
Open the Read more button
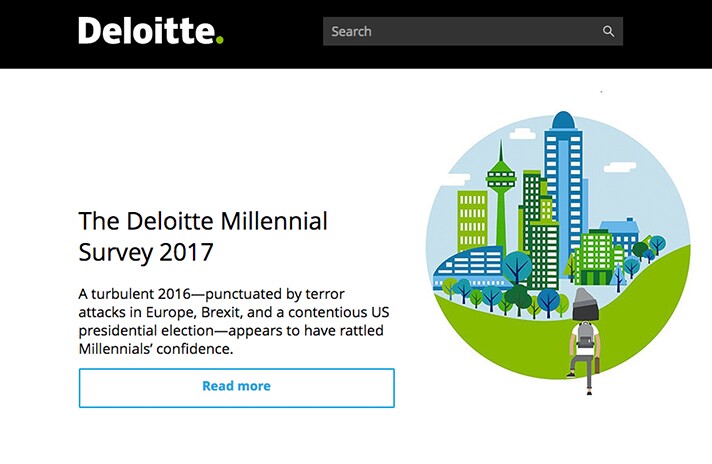(237, 388)
